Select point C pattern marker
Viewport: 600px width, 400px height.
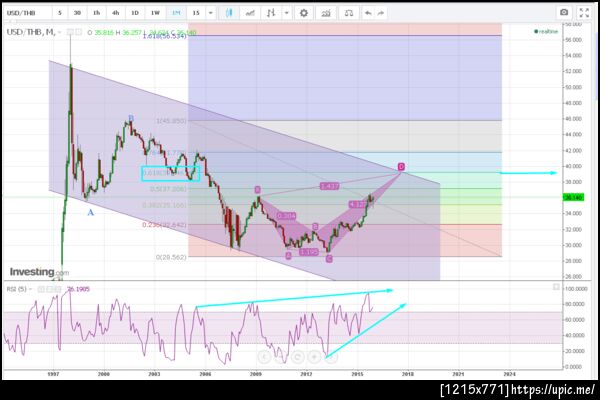coord(329,259)
